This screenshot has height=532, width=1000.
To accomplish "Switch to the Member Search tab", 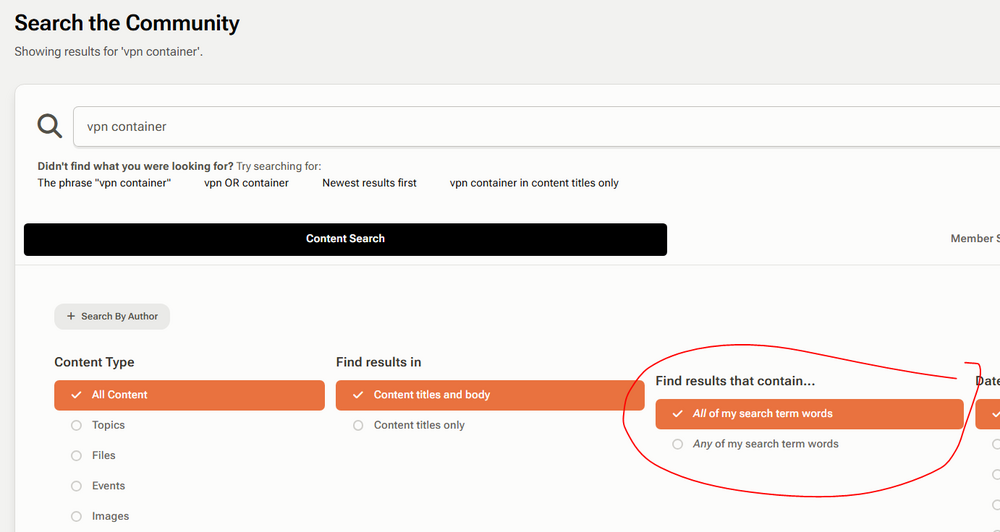I will 974,239.
